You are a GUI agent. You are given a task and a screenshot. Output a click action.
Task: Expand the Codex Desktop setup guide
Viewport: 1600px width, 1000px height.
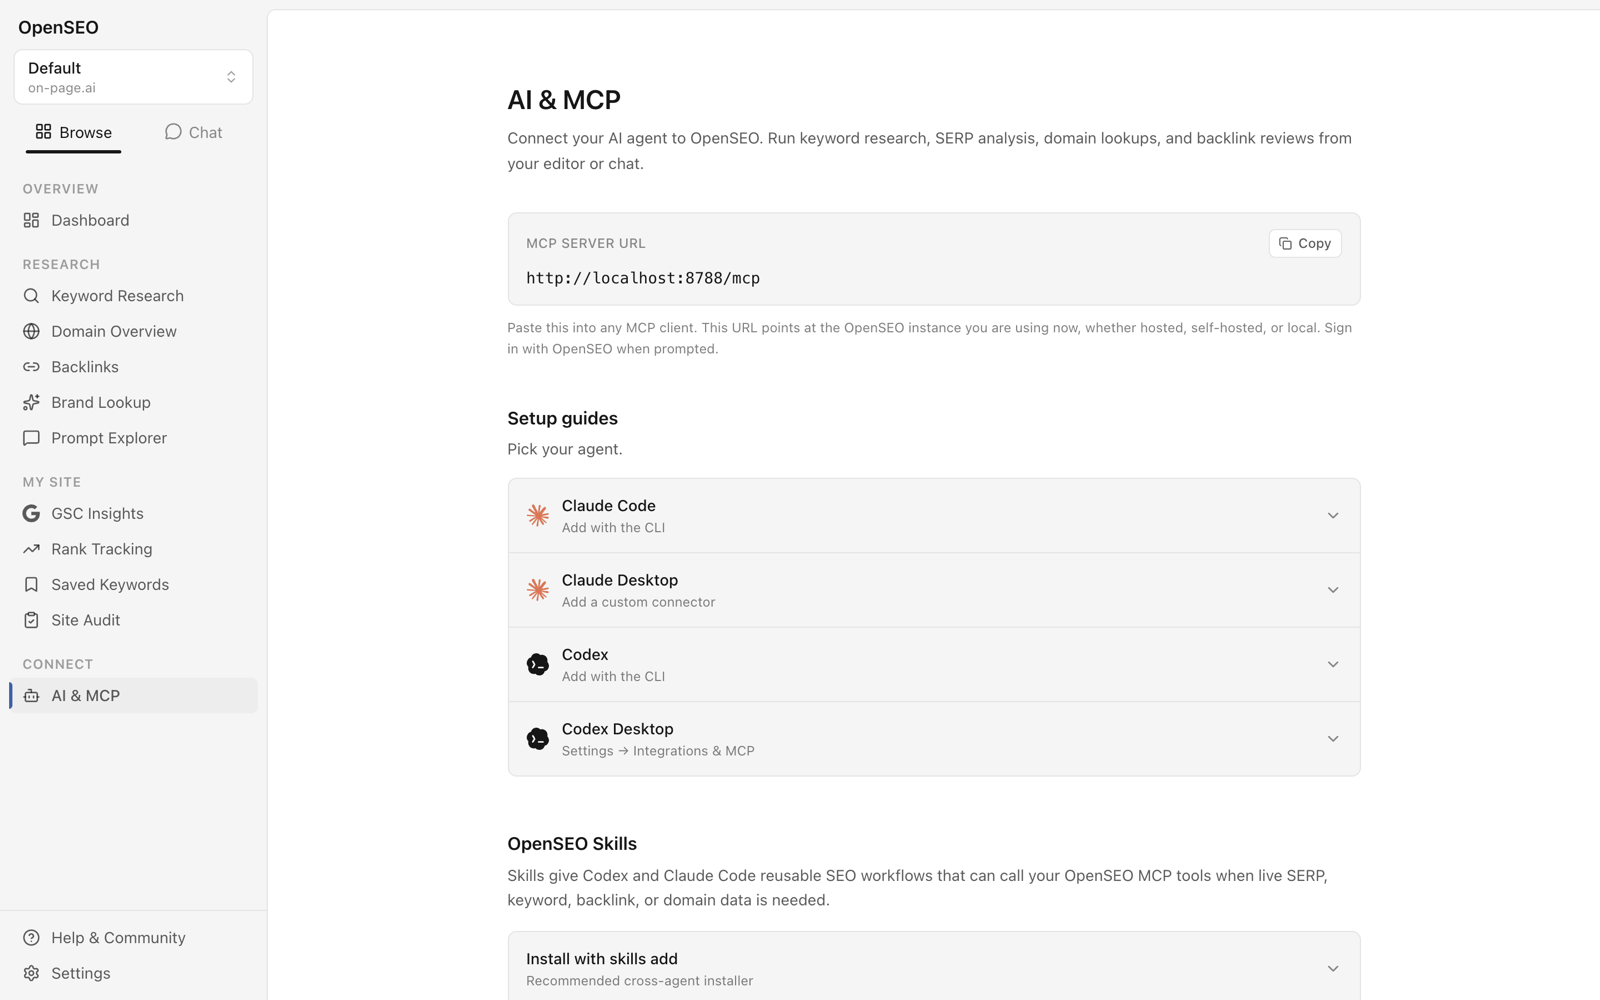point(934,739)
